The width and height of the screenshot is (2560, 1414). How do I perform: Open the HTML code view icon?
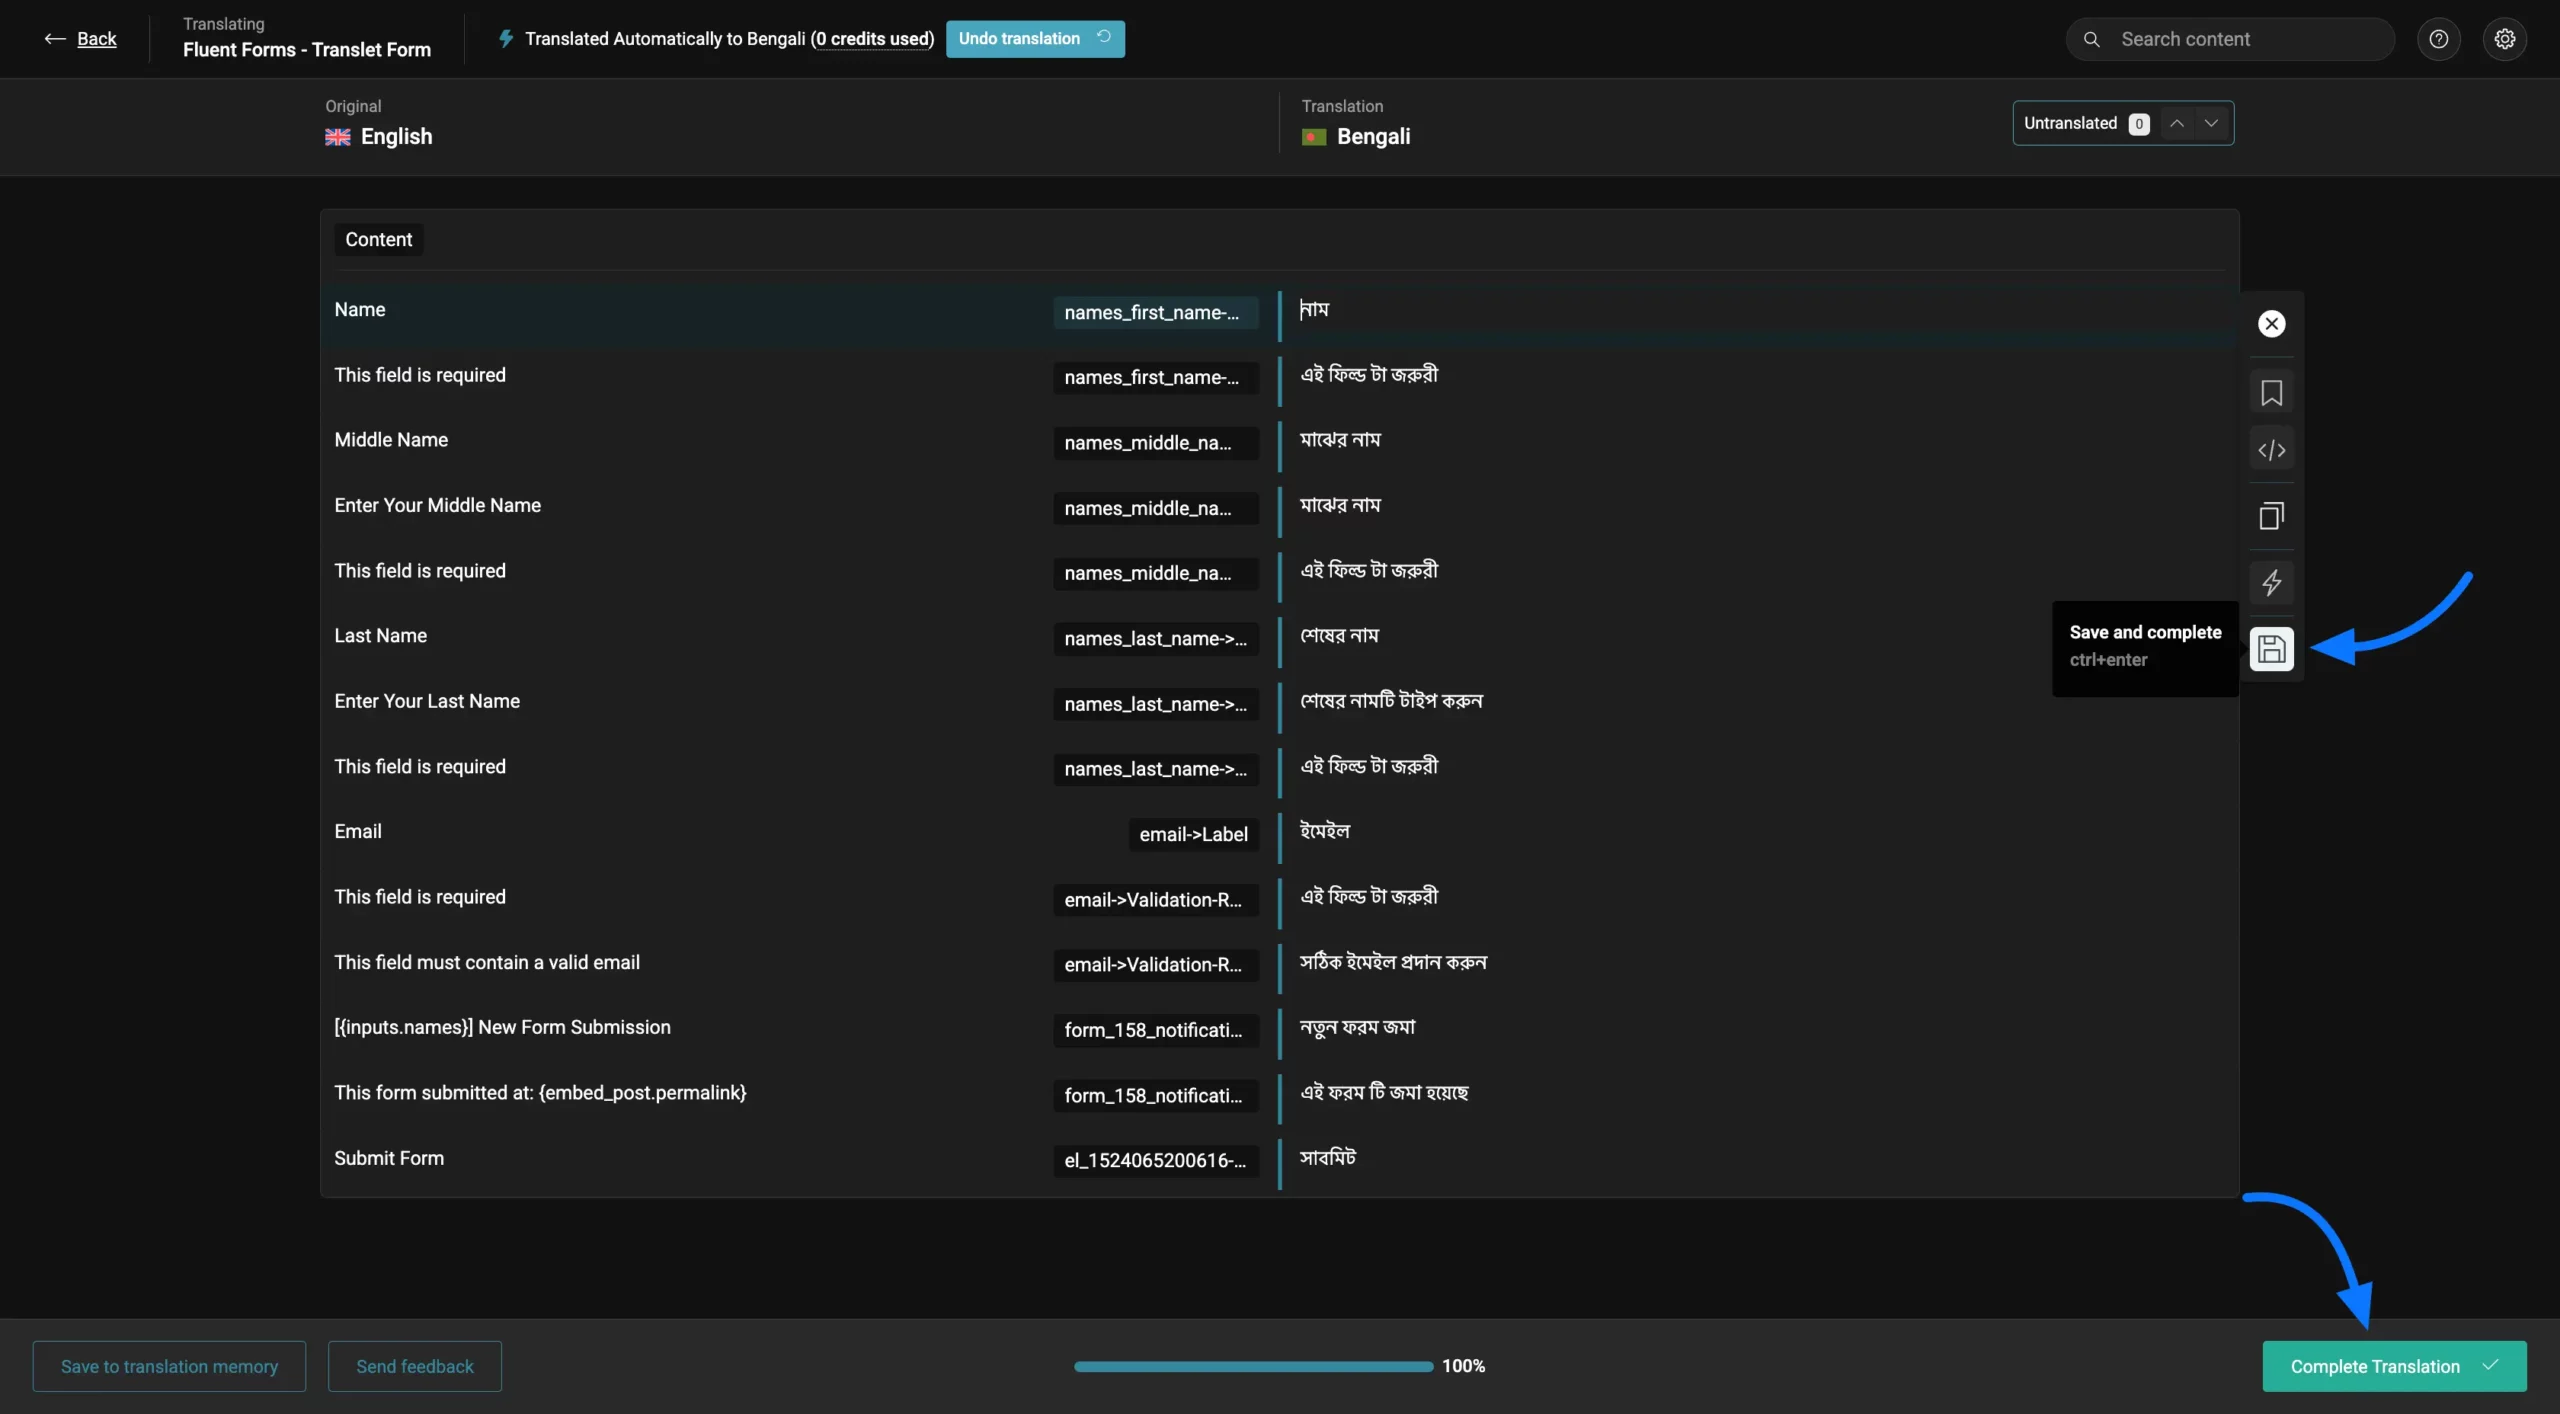(2271, 450)
